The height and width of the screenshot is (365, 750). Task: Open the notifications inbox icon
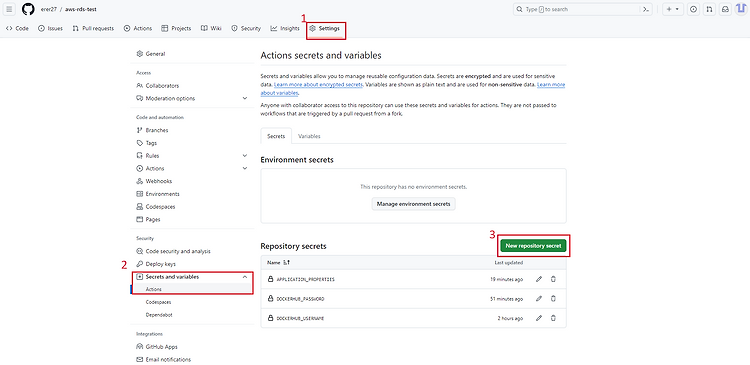tap(726, 9)
